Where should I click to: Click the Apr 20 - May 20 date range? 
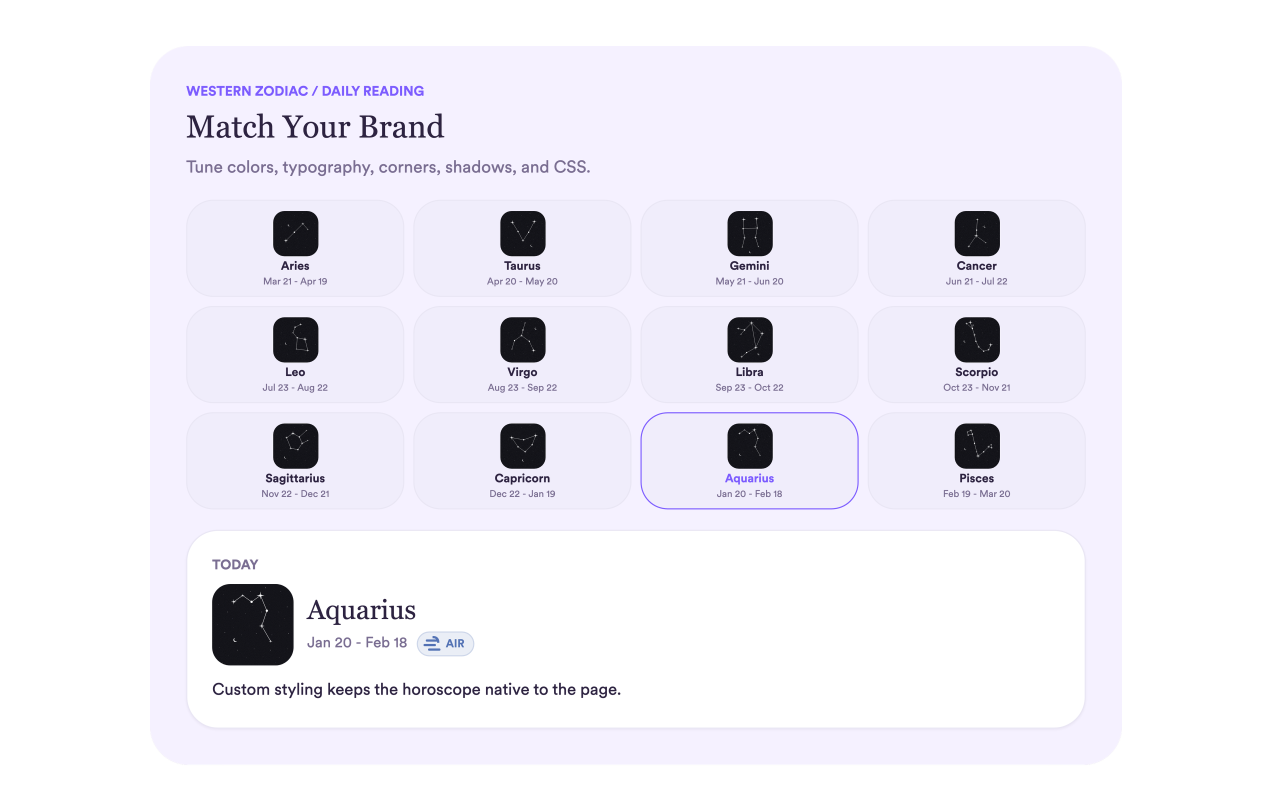coord(522,282)
